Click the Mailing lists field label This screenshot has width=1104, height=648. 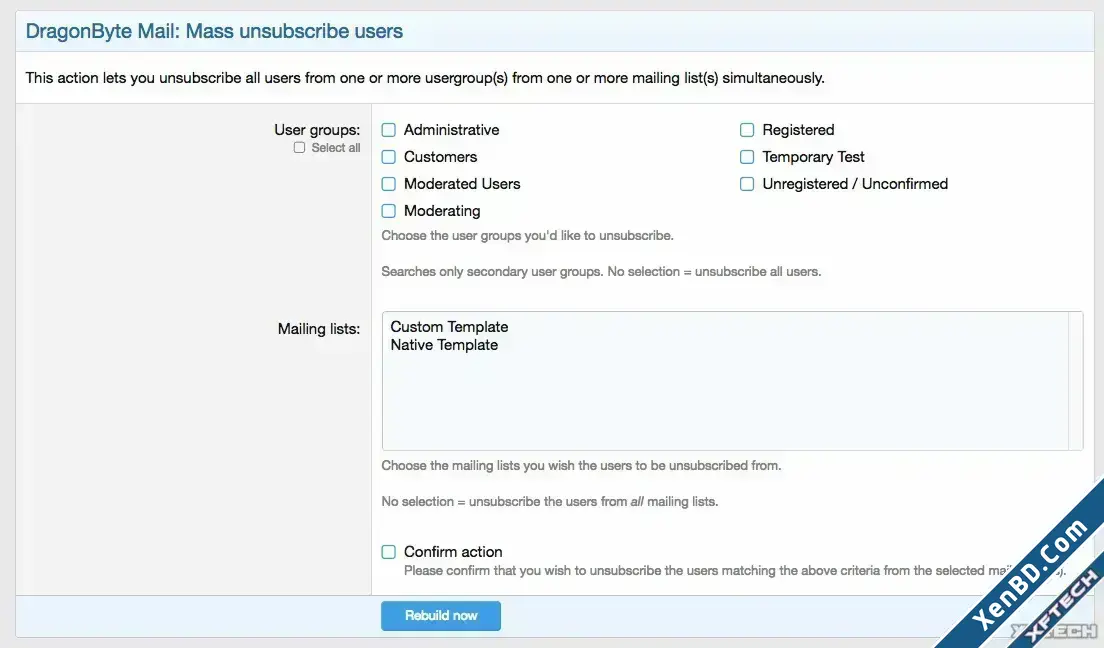(x=319, y=329)
